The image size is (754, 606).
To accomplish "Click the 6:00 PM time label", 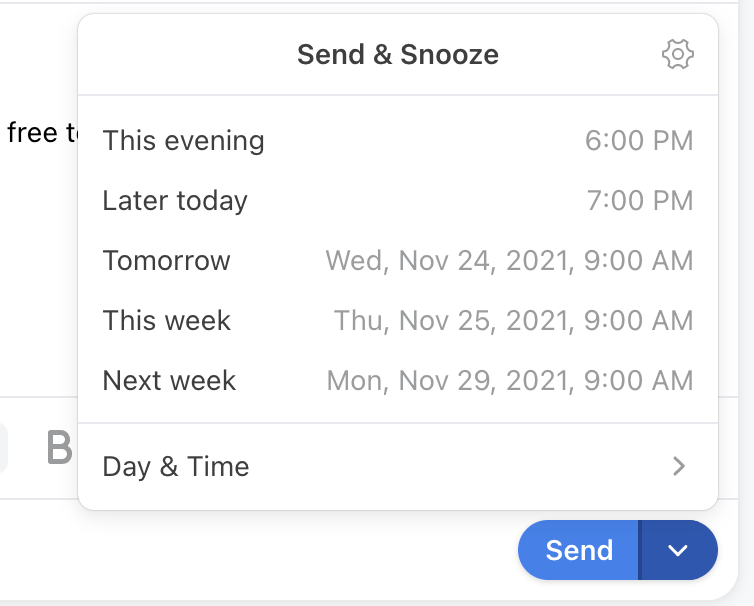I will tap(639, 140).
